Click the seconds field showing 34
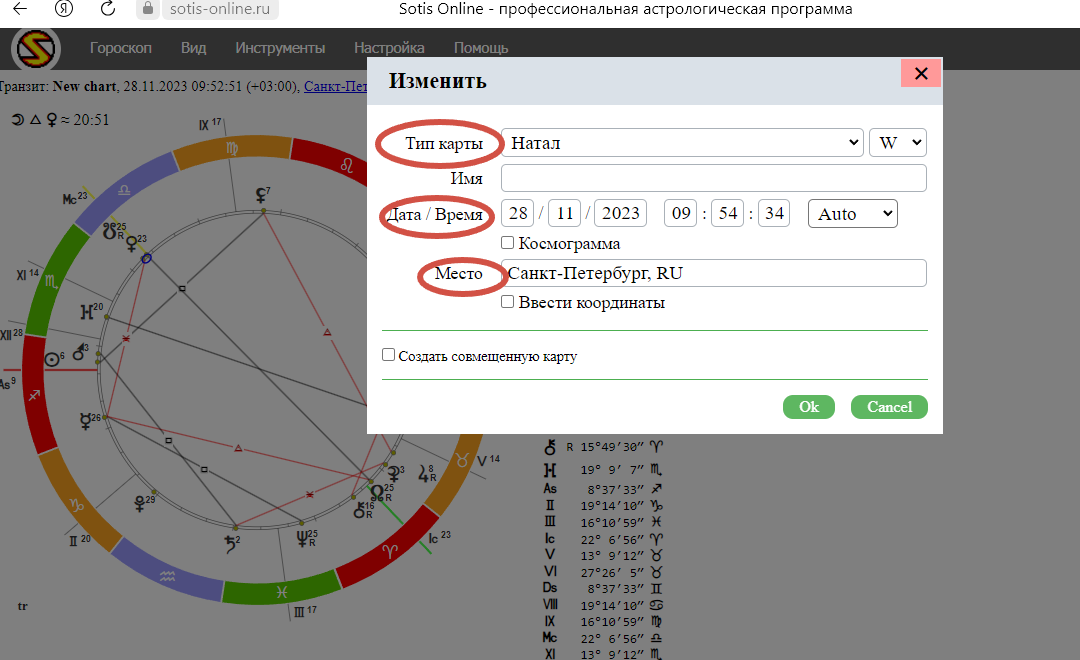This screenshot has height=660, width=1080. point(774,214)
